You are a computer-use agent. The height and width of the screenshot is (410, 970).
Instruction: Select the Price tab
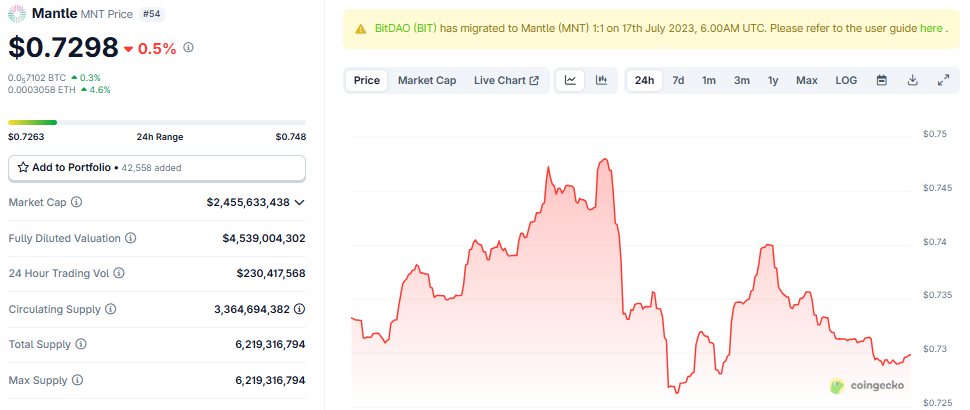[367, 80]
